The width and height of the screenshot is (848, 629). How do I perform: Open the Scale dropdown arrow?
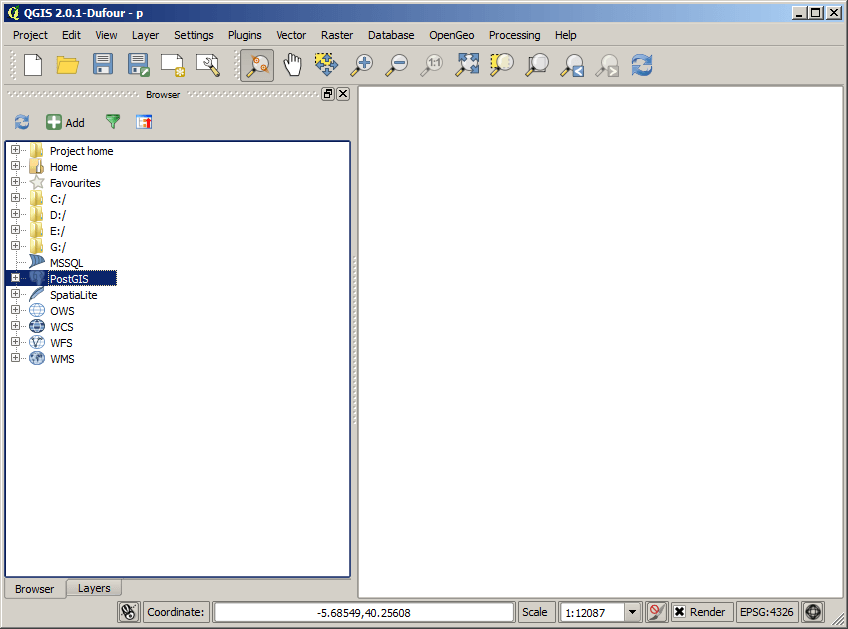632,612
